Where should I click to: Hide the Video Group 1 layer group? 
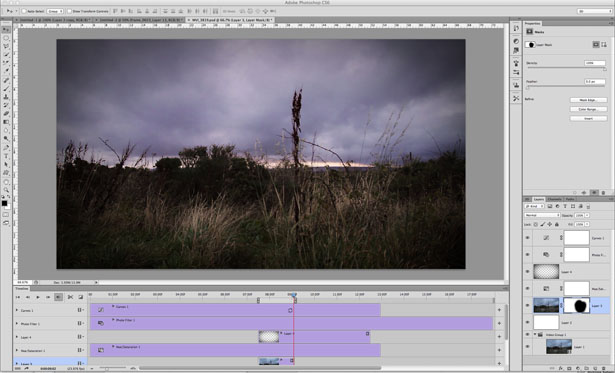click(x=528, y=335)
